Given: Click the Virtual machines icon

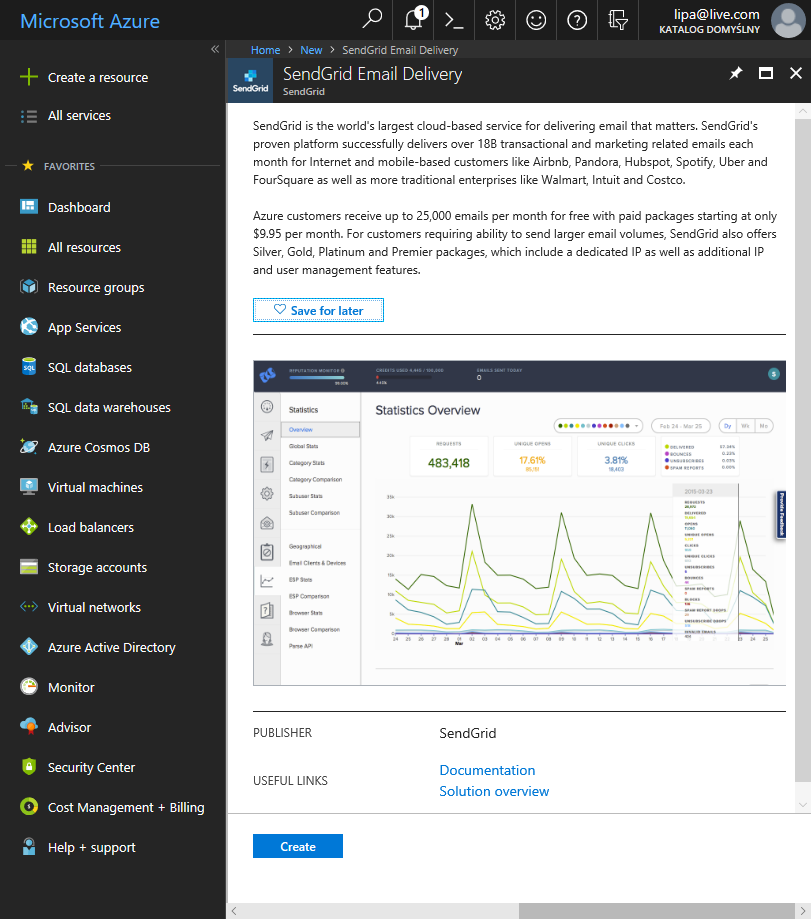Looking at the screenshot, I should coord(29,486).
